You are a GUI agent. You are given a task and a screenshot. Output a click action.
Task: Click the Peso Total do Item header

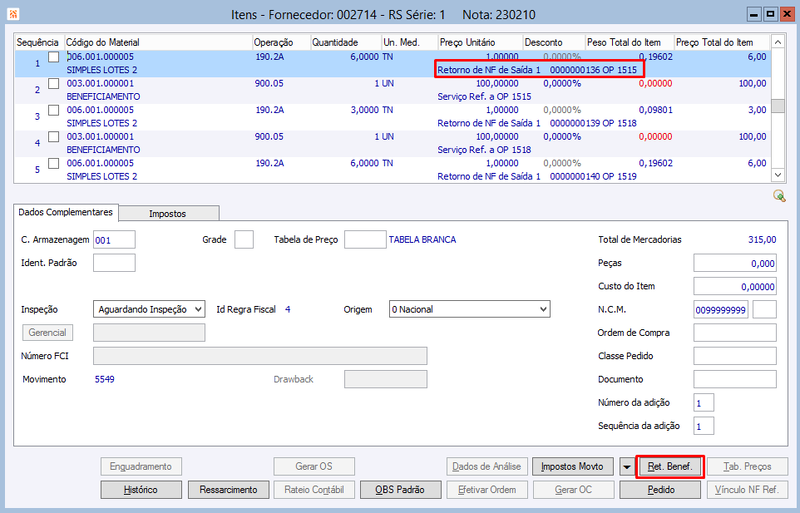pyautogui.click(x=630, y=42)
